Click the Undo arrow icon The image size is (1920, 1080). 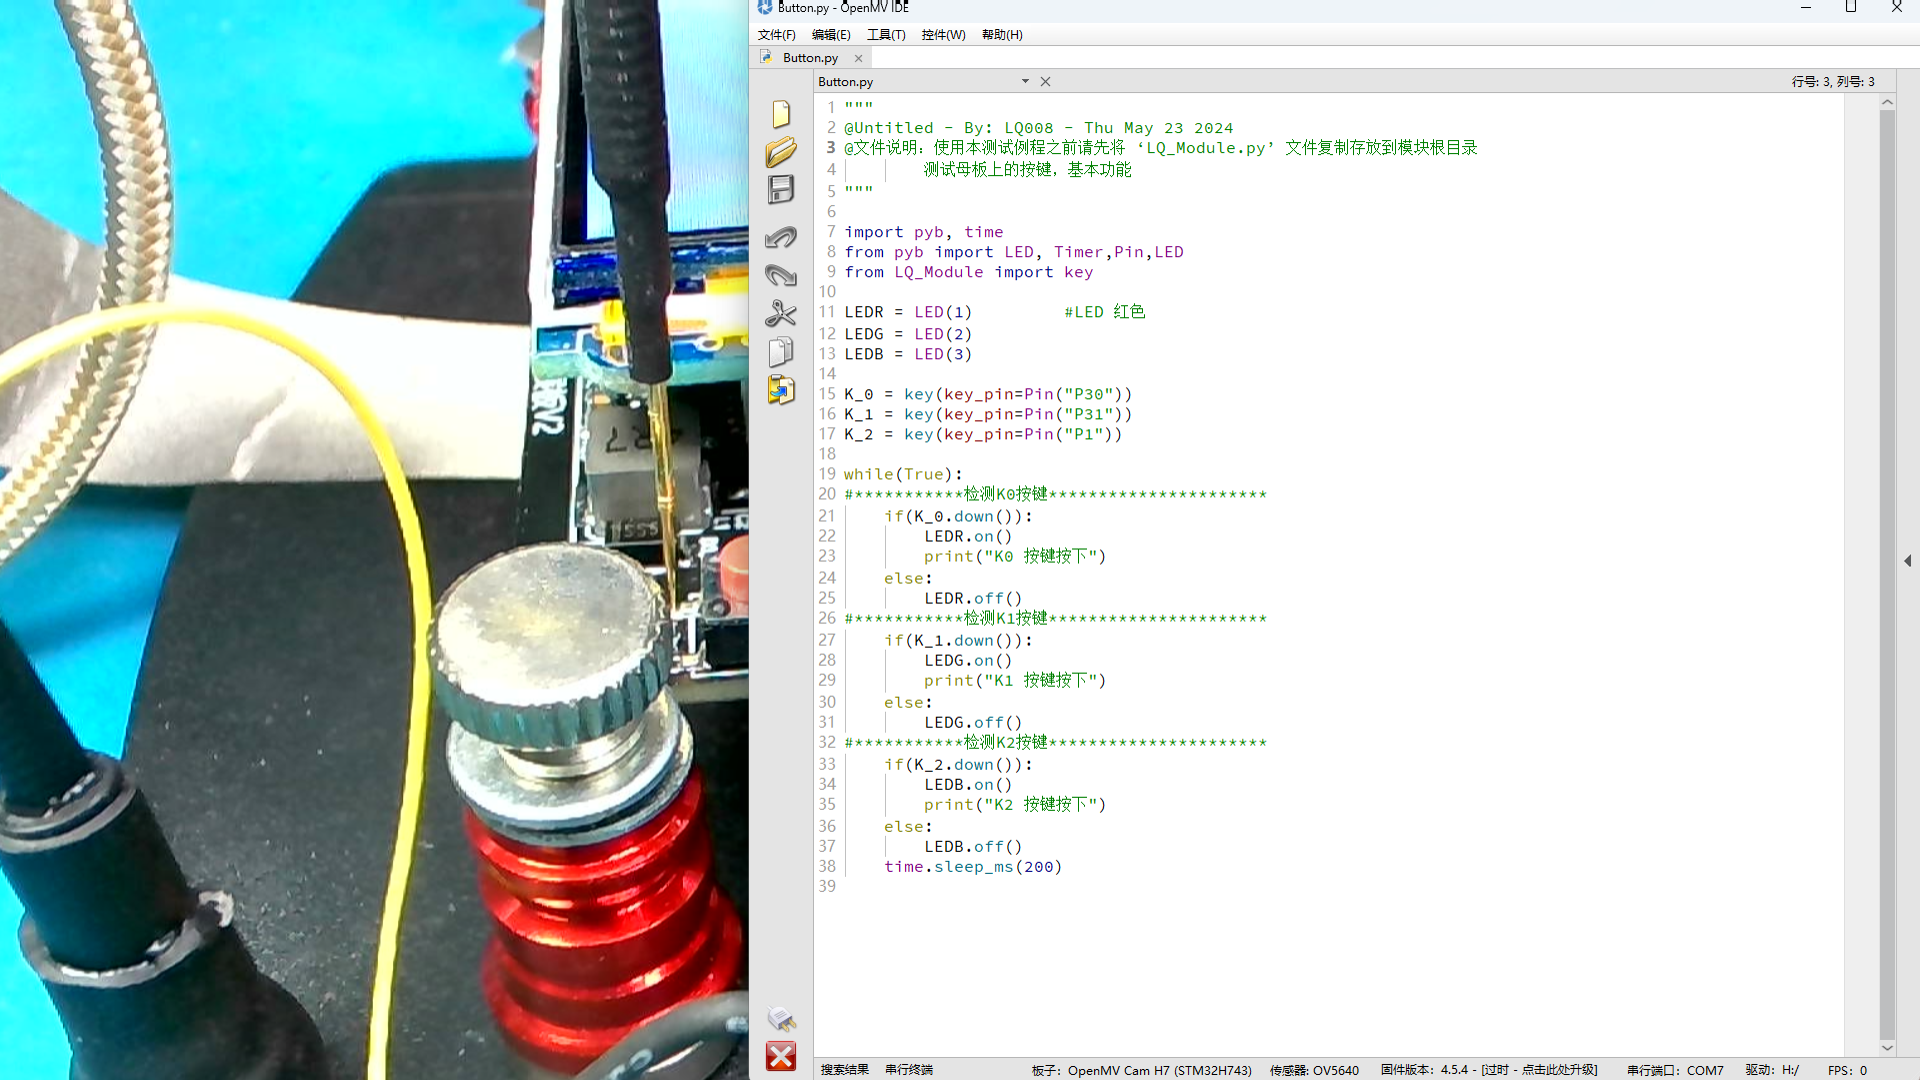pos(781,237)
